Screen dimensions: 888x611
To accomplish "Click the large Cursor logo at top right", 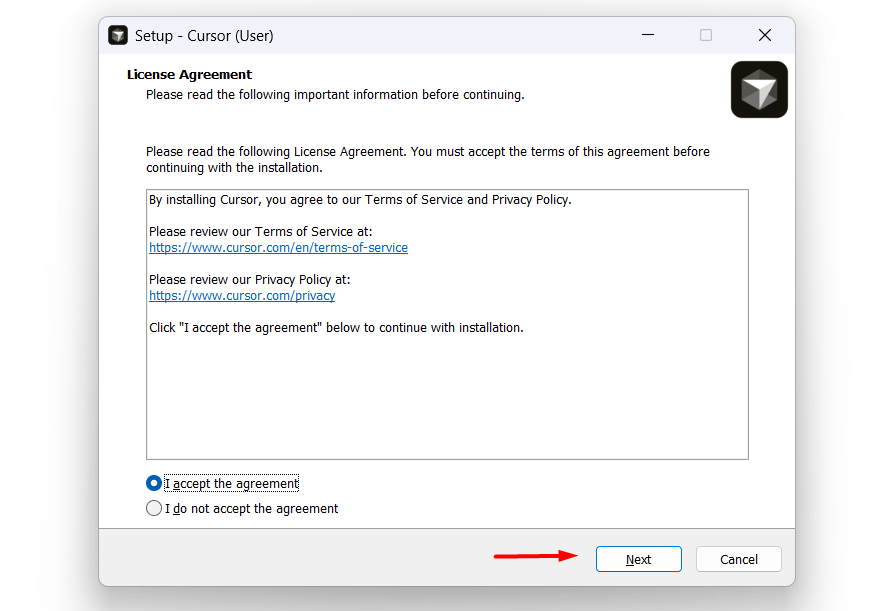I will coord(759,89).
